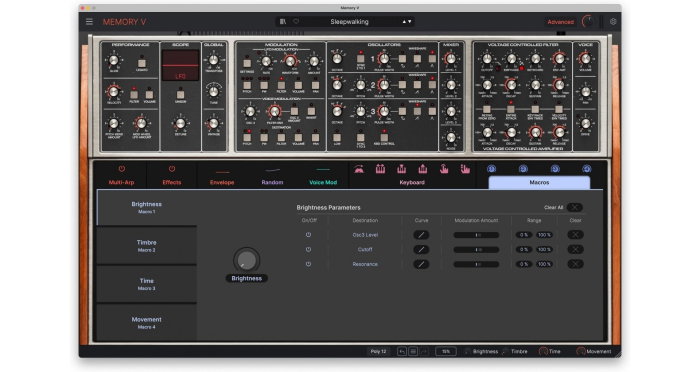Click the Cutoff range maximum 100 % field

[544, 250]
